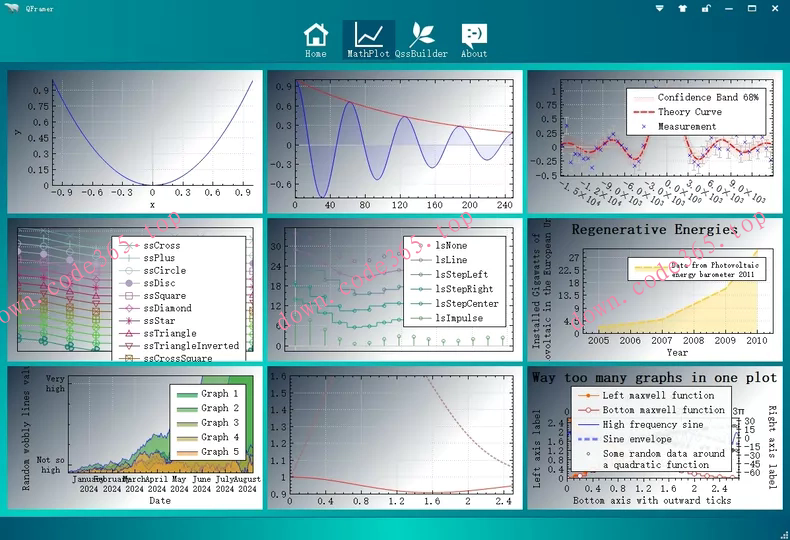Click the QFramer logo in title bar

point(13,8)
